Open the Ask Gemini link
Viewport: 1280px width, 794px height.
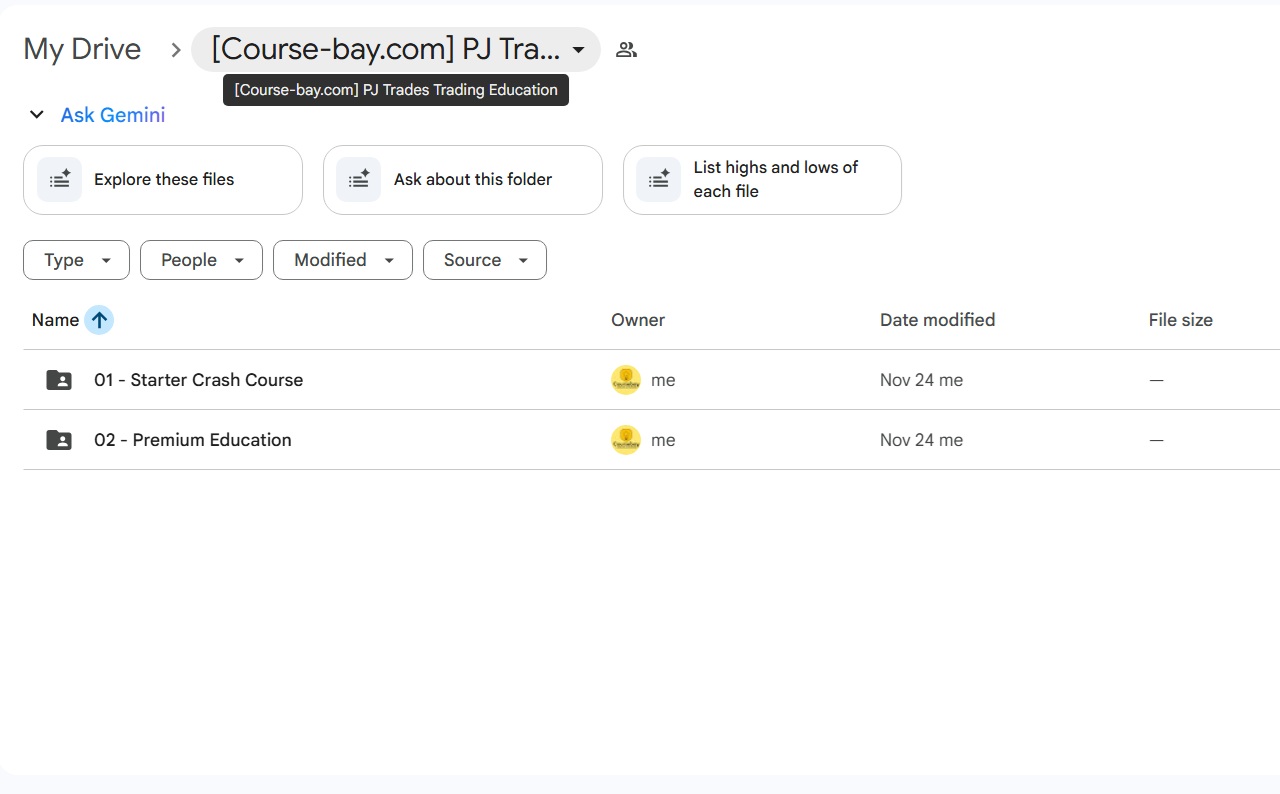tap(113, 115)
